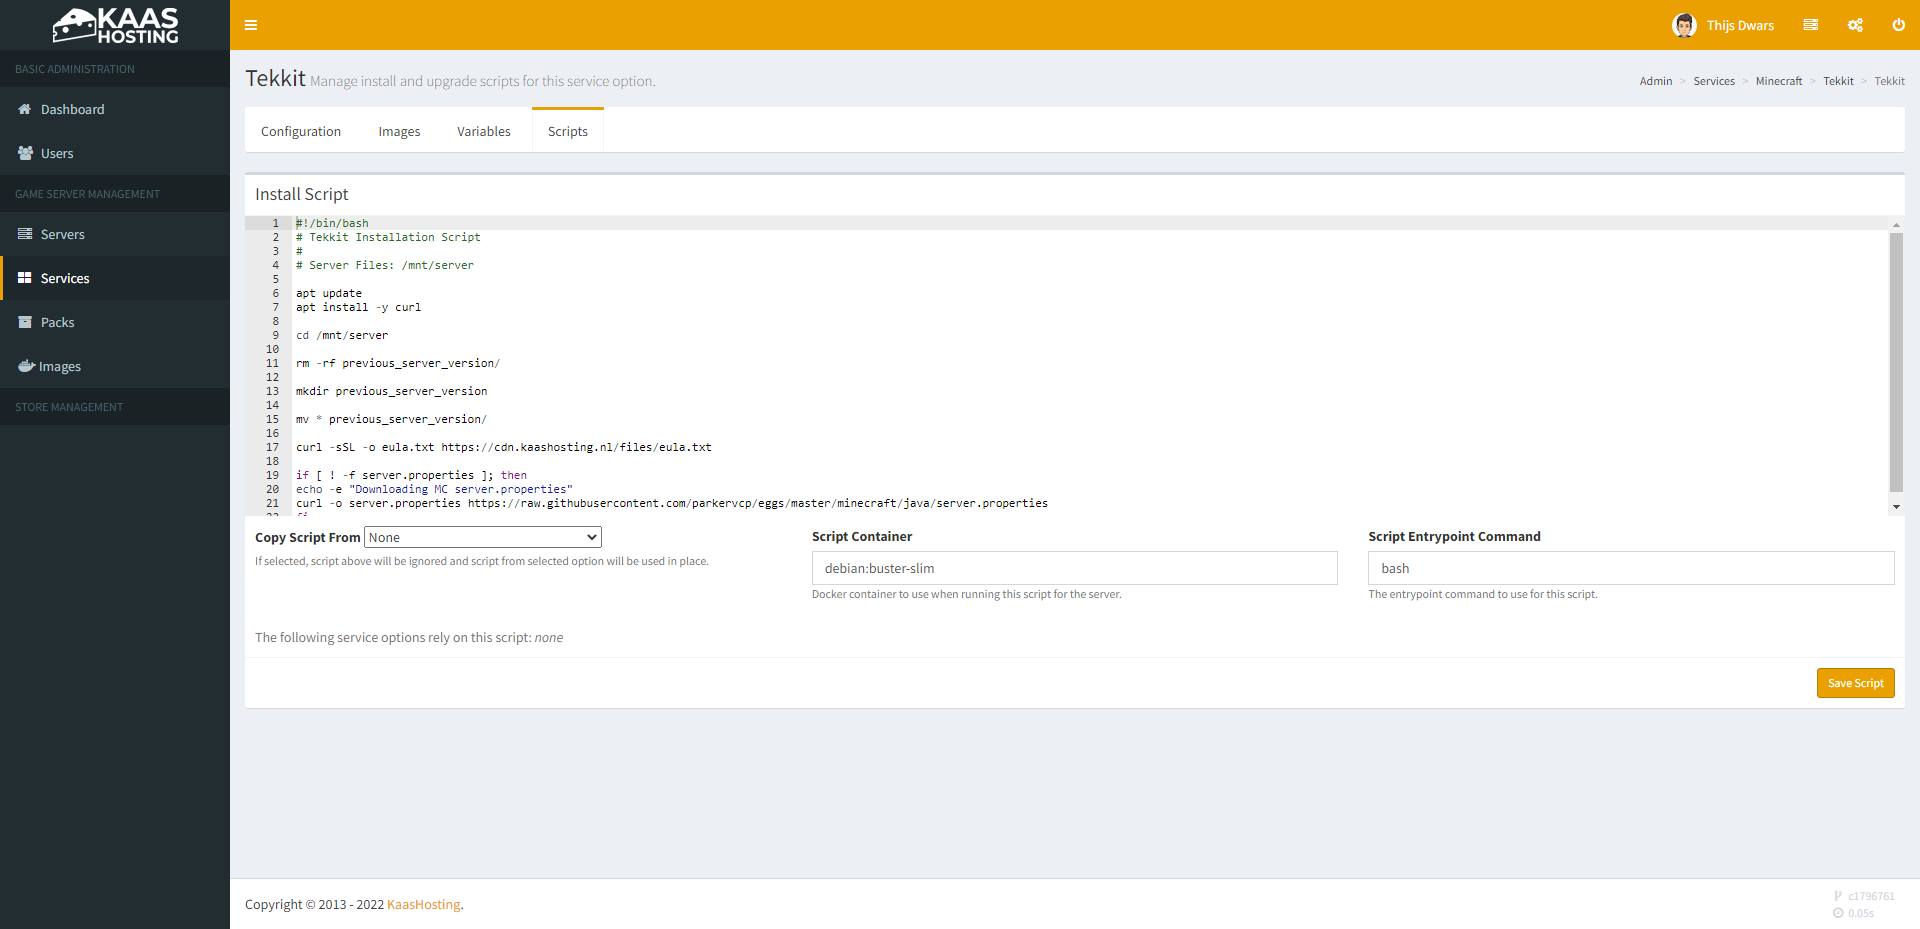Click the Save Script button
The image size is (1920, 929).
click(1855, 683)
